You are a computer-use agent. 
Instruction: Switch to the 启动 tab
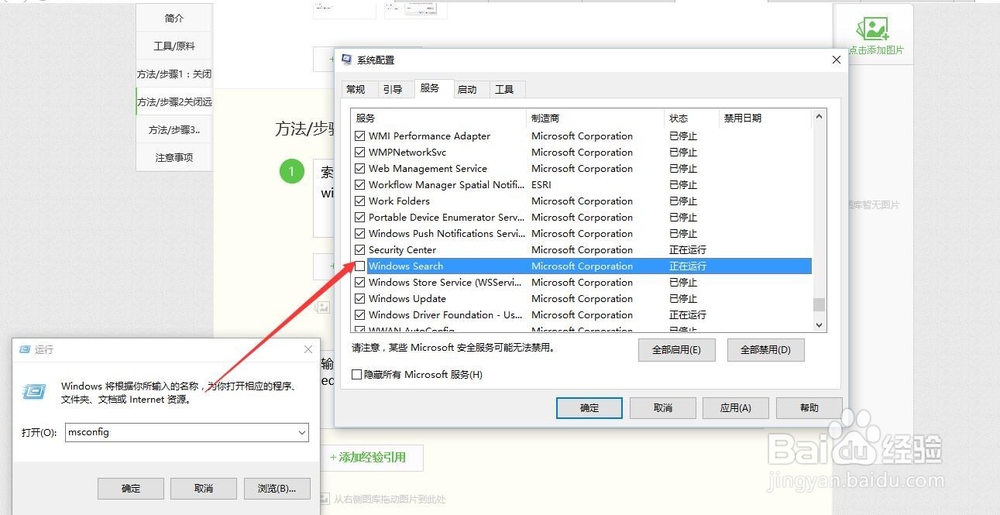(467, 89)
